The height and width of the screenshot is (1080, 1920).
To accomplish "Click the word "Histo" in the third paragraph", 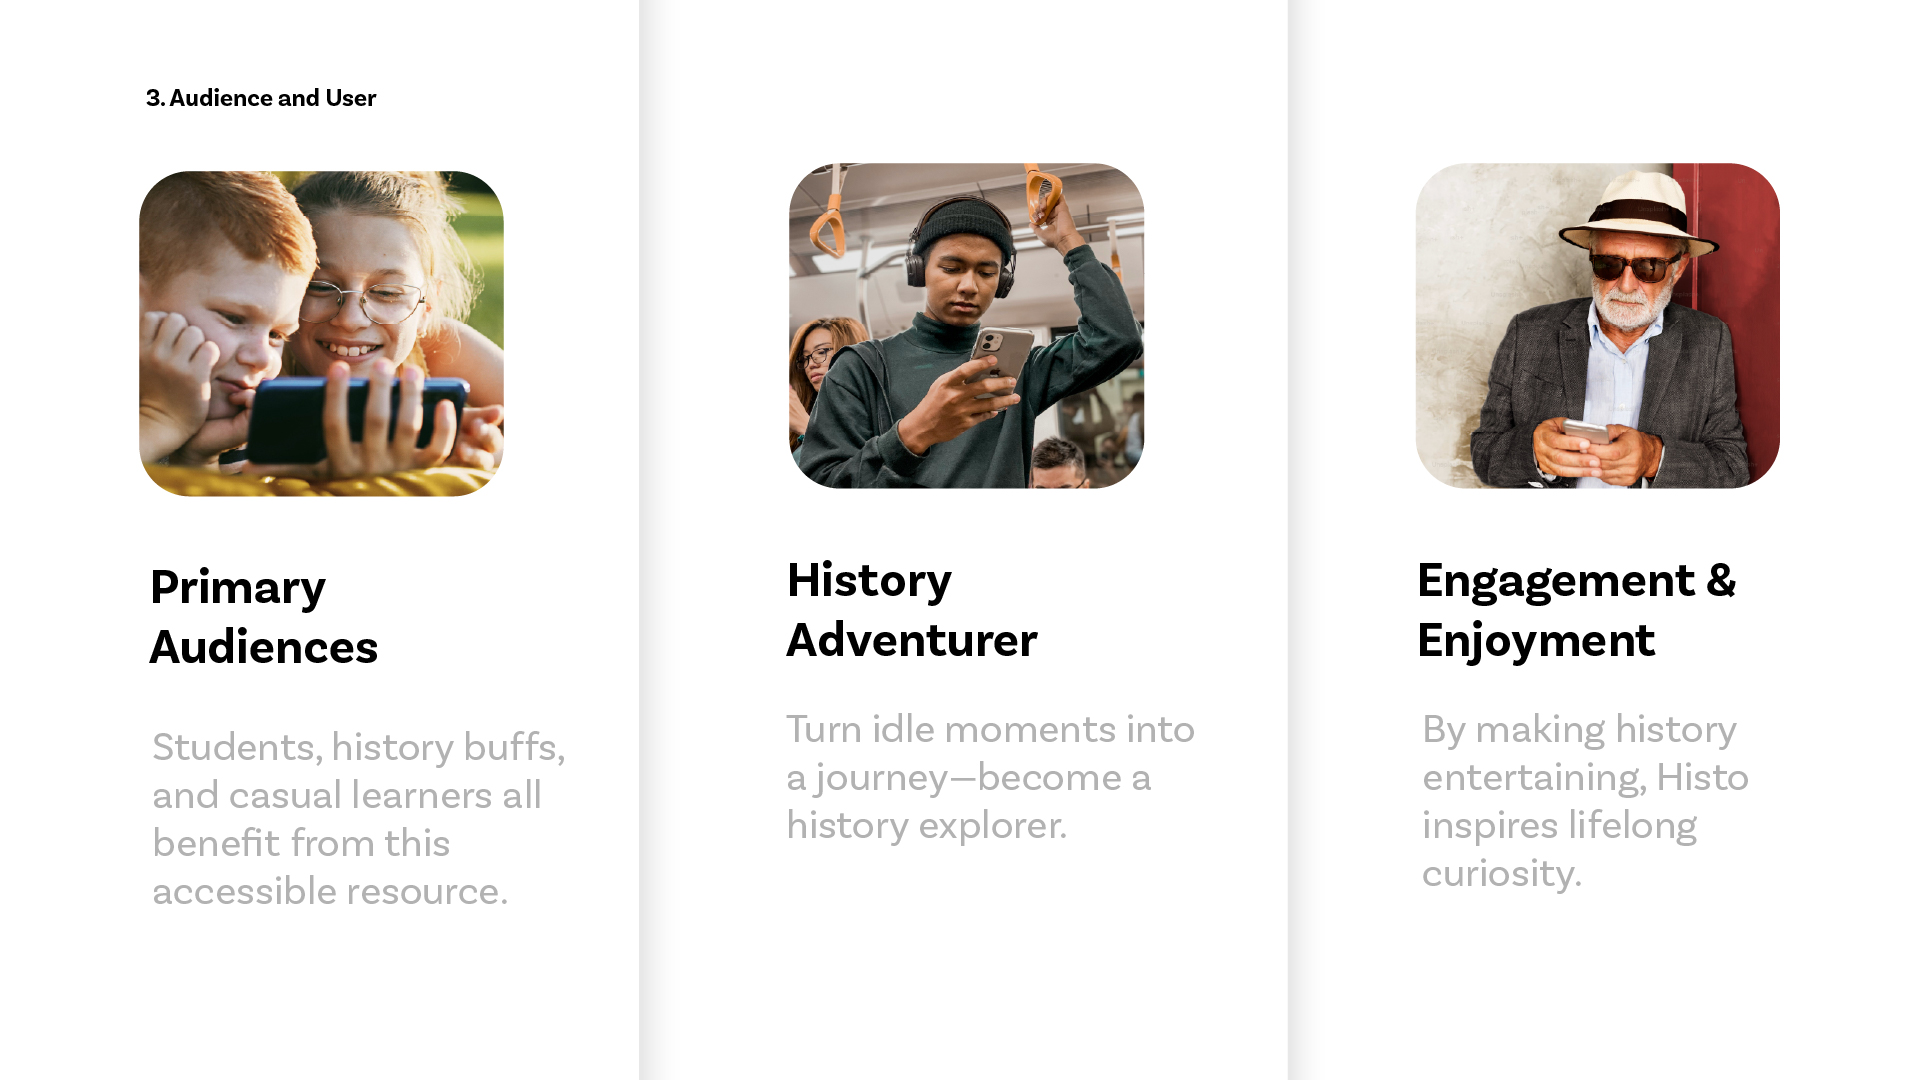I will [1702, 777].
